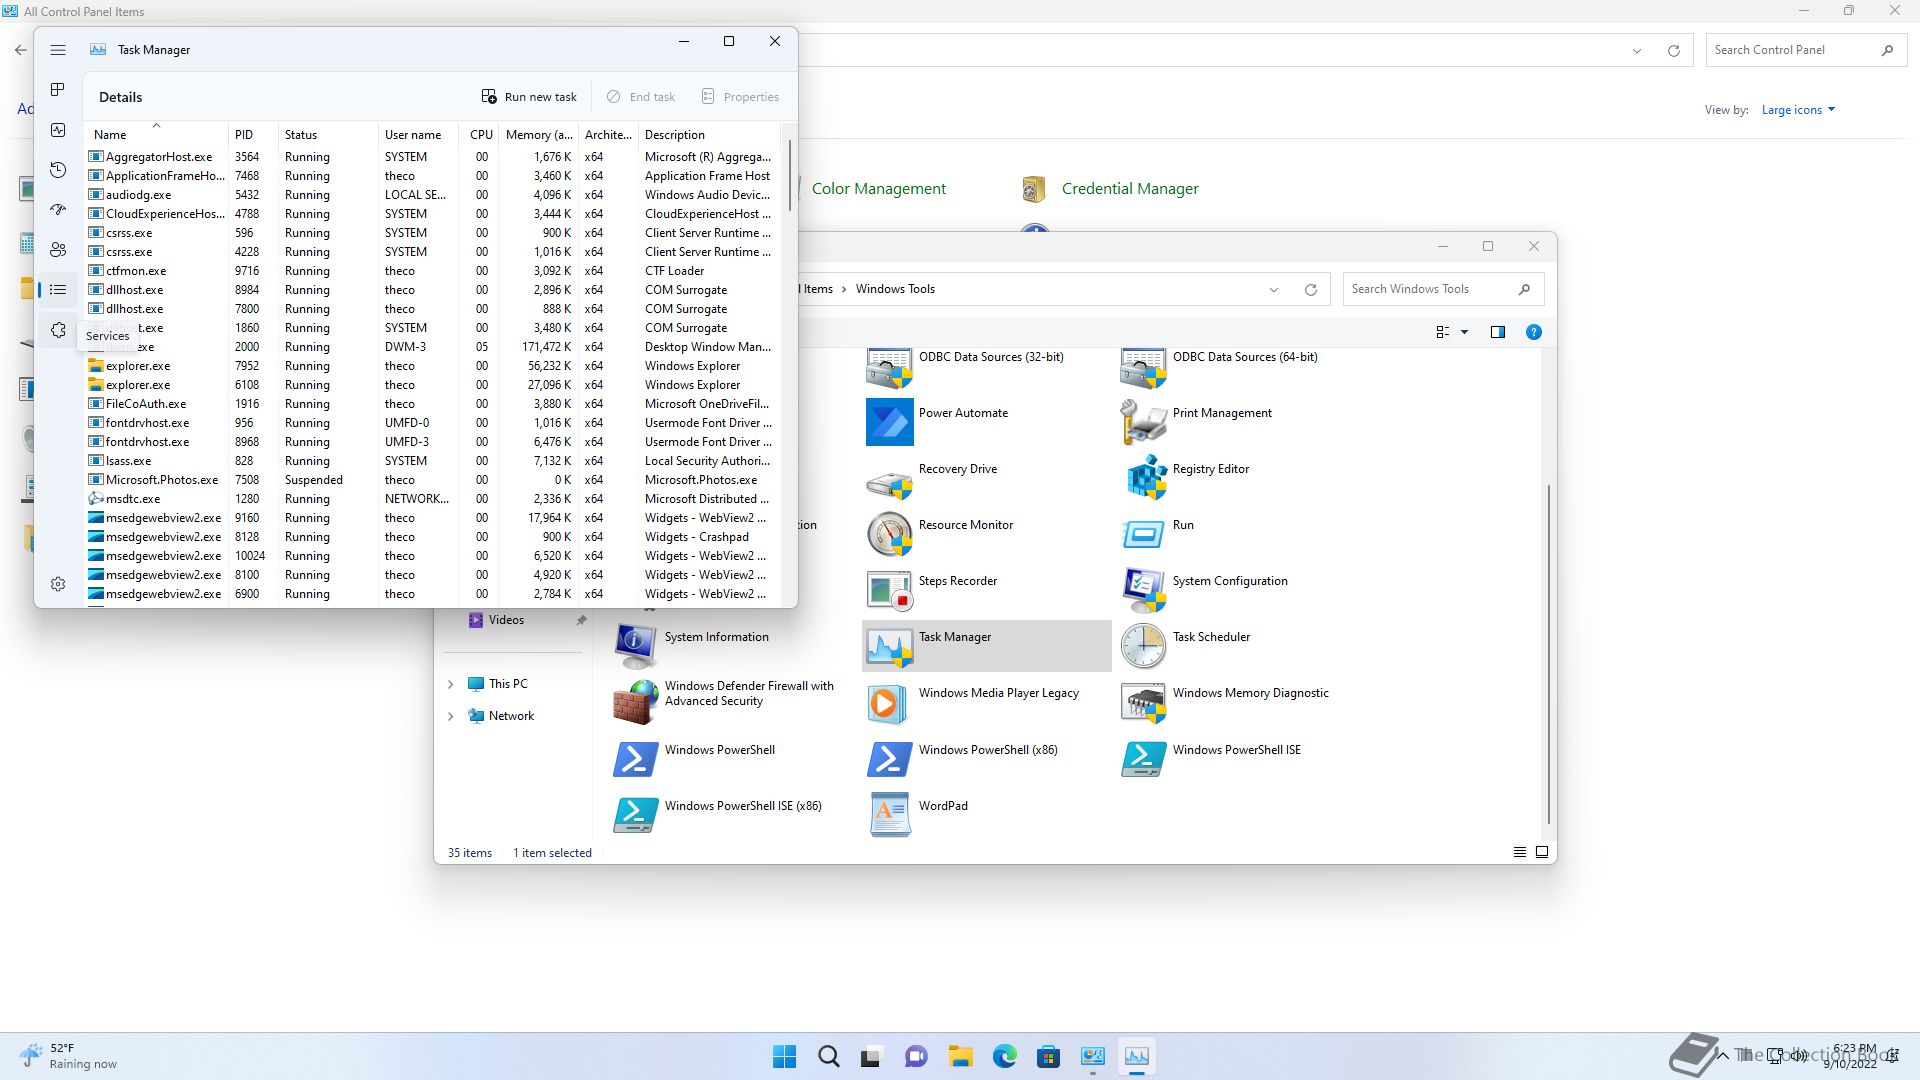1920x1080 pixels.
Task: Select FileCoAuth.exe in the process list
Action: coord(432,404)
